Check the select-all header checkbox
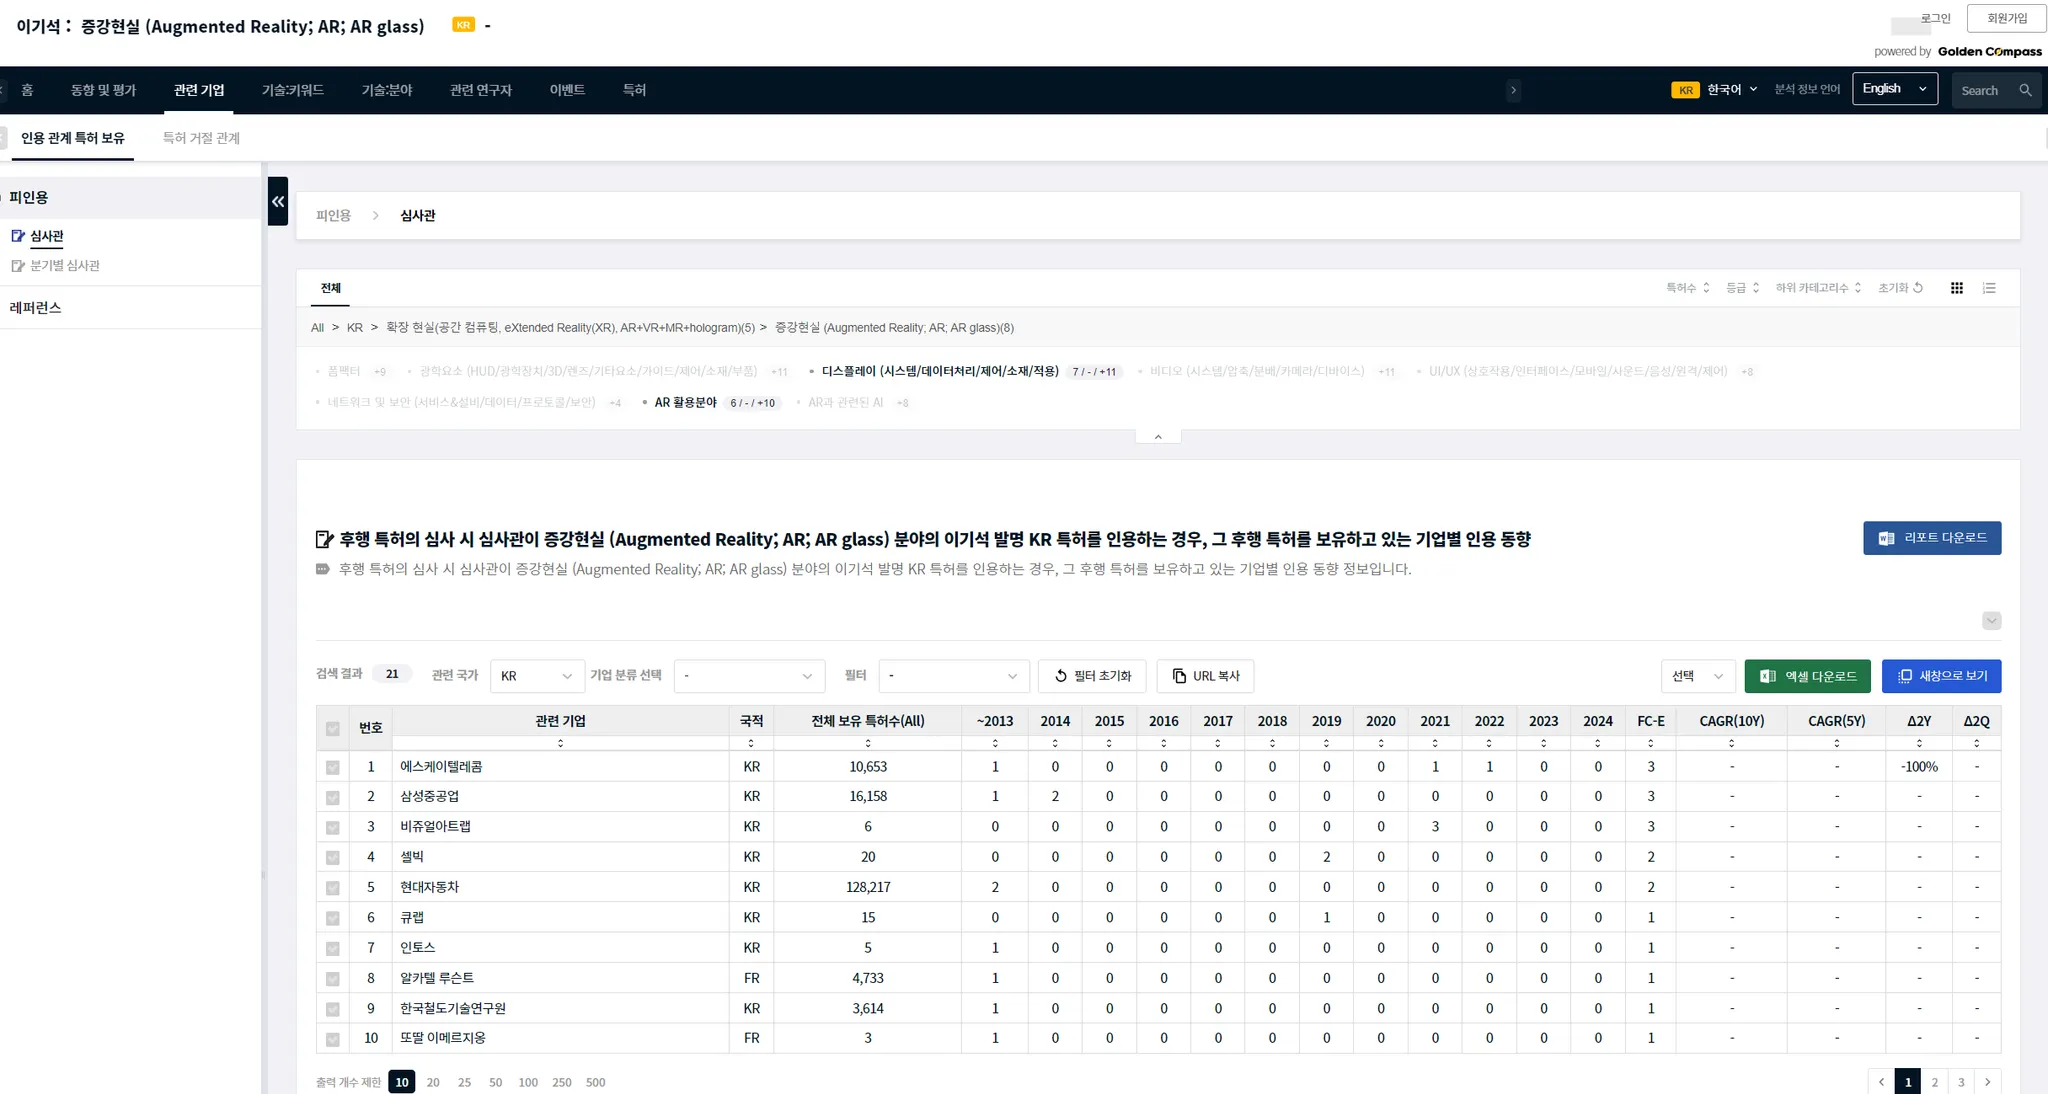The height and width of the screenshot is (1094, 2048). 333,729
